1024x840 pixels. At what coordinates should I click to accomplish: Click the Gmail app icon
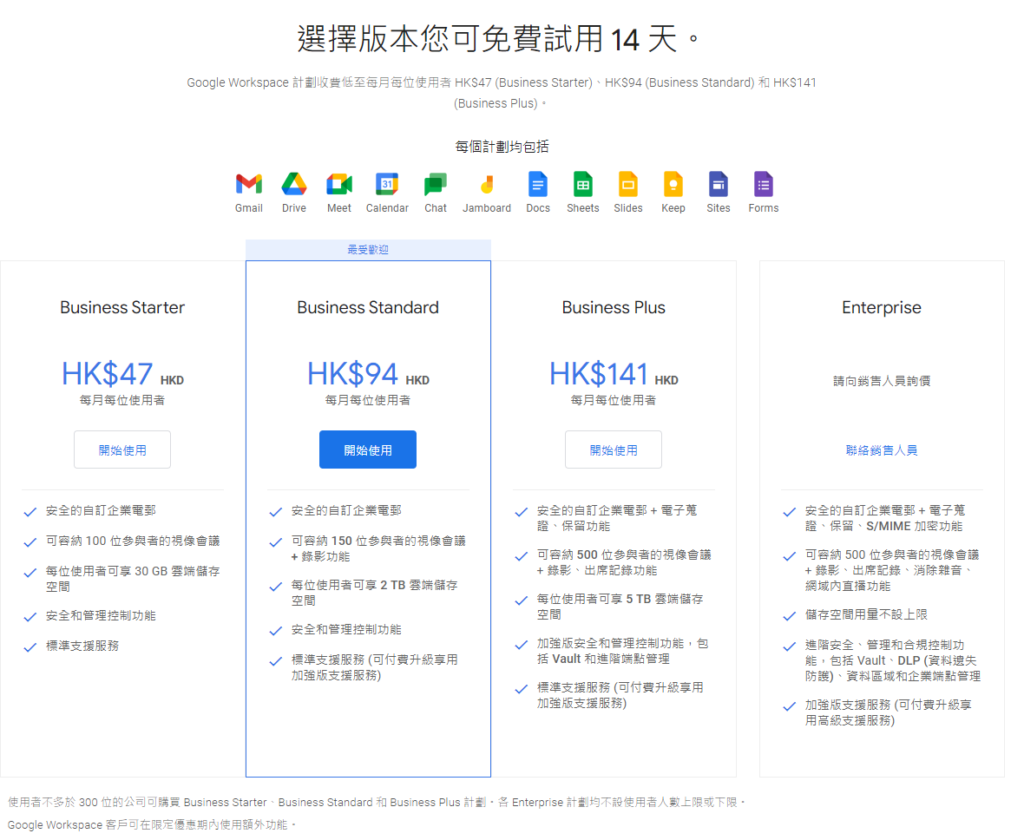point(249,184)
